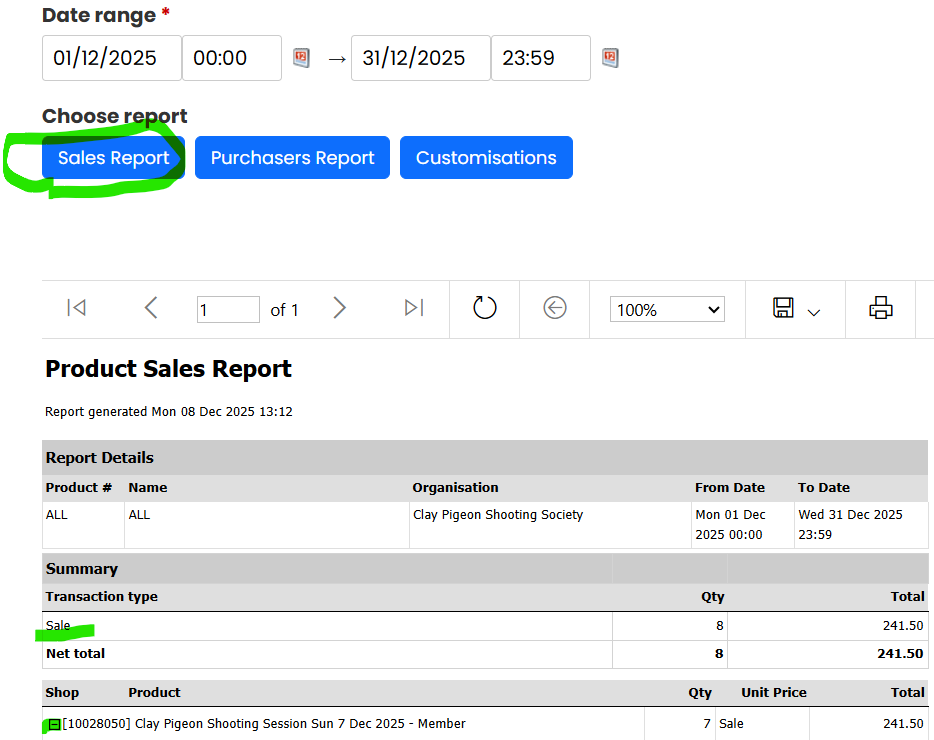Viewport: 934px width, 740px height.
Task: Go back to the parent report
Action: tap(554, 309)
